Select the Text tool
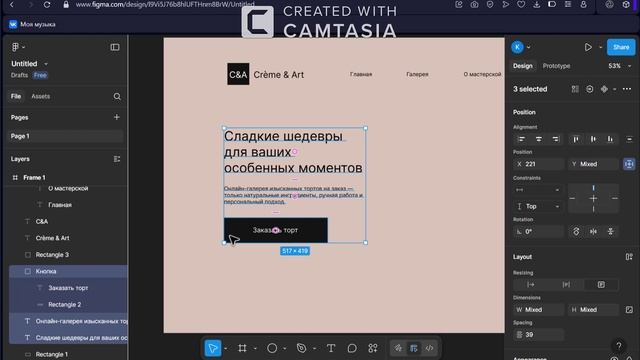 coord(331,348)
